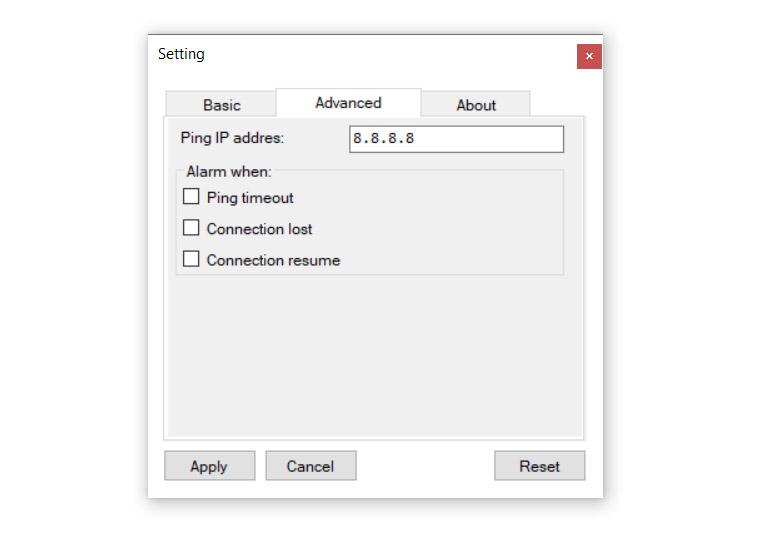Open the About tab
Screen dimensions: 762x534
pyautogui.click(x=476, y=105)
